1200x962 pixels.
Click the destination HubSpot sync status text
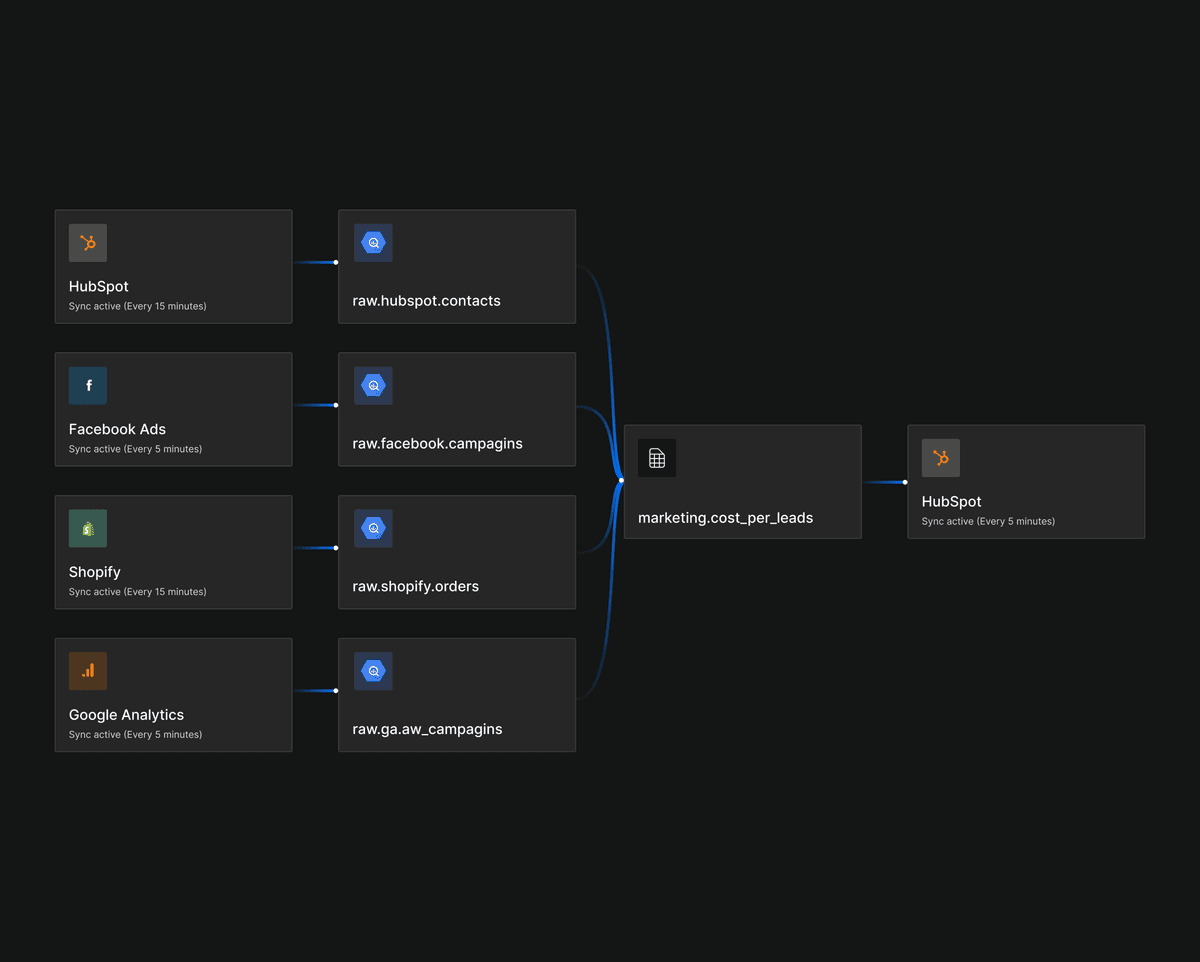(x=988, y=521)
